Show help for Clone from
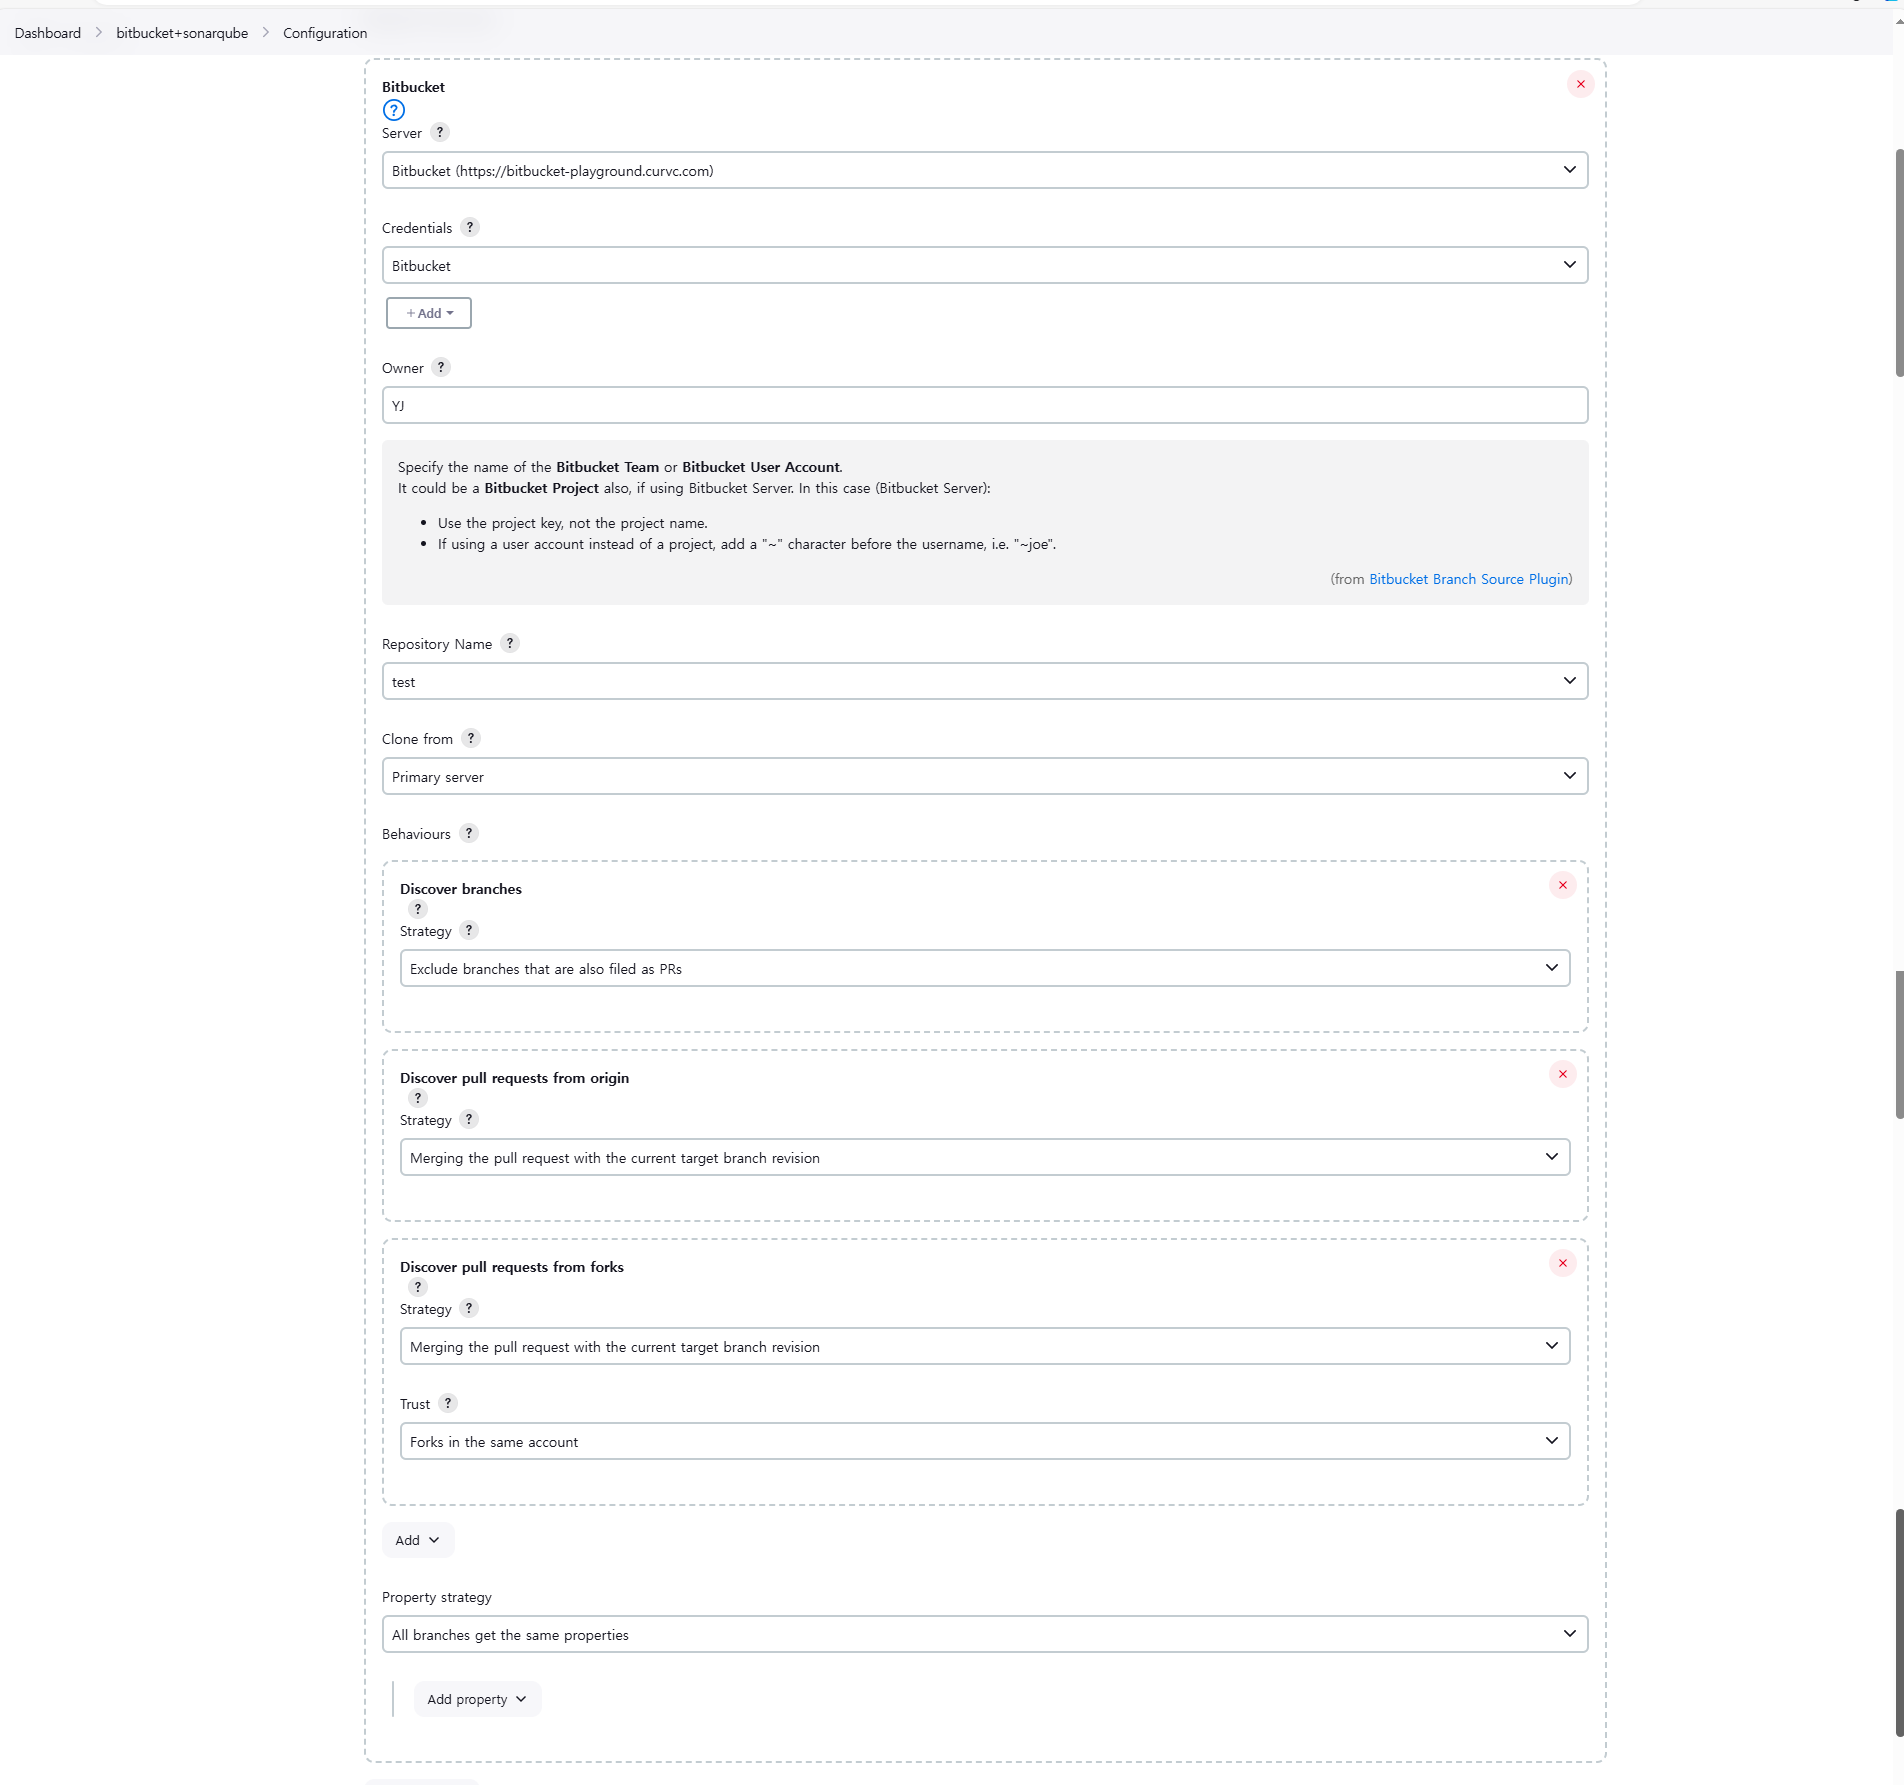 [471, 738]
